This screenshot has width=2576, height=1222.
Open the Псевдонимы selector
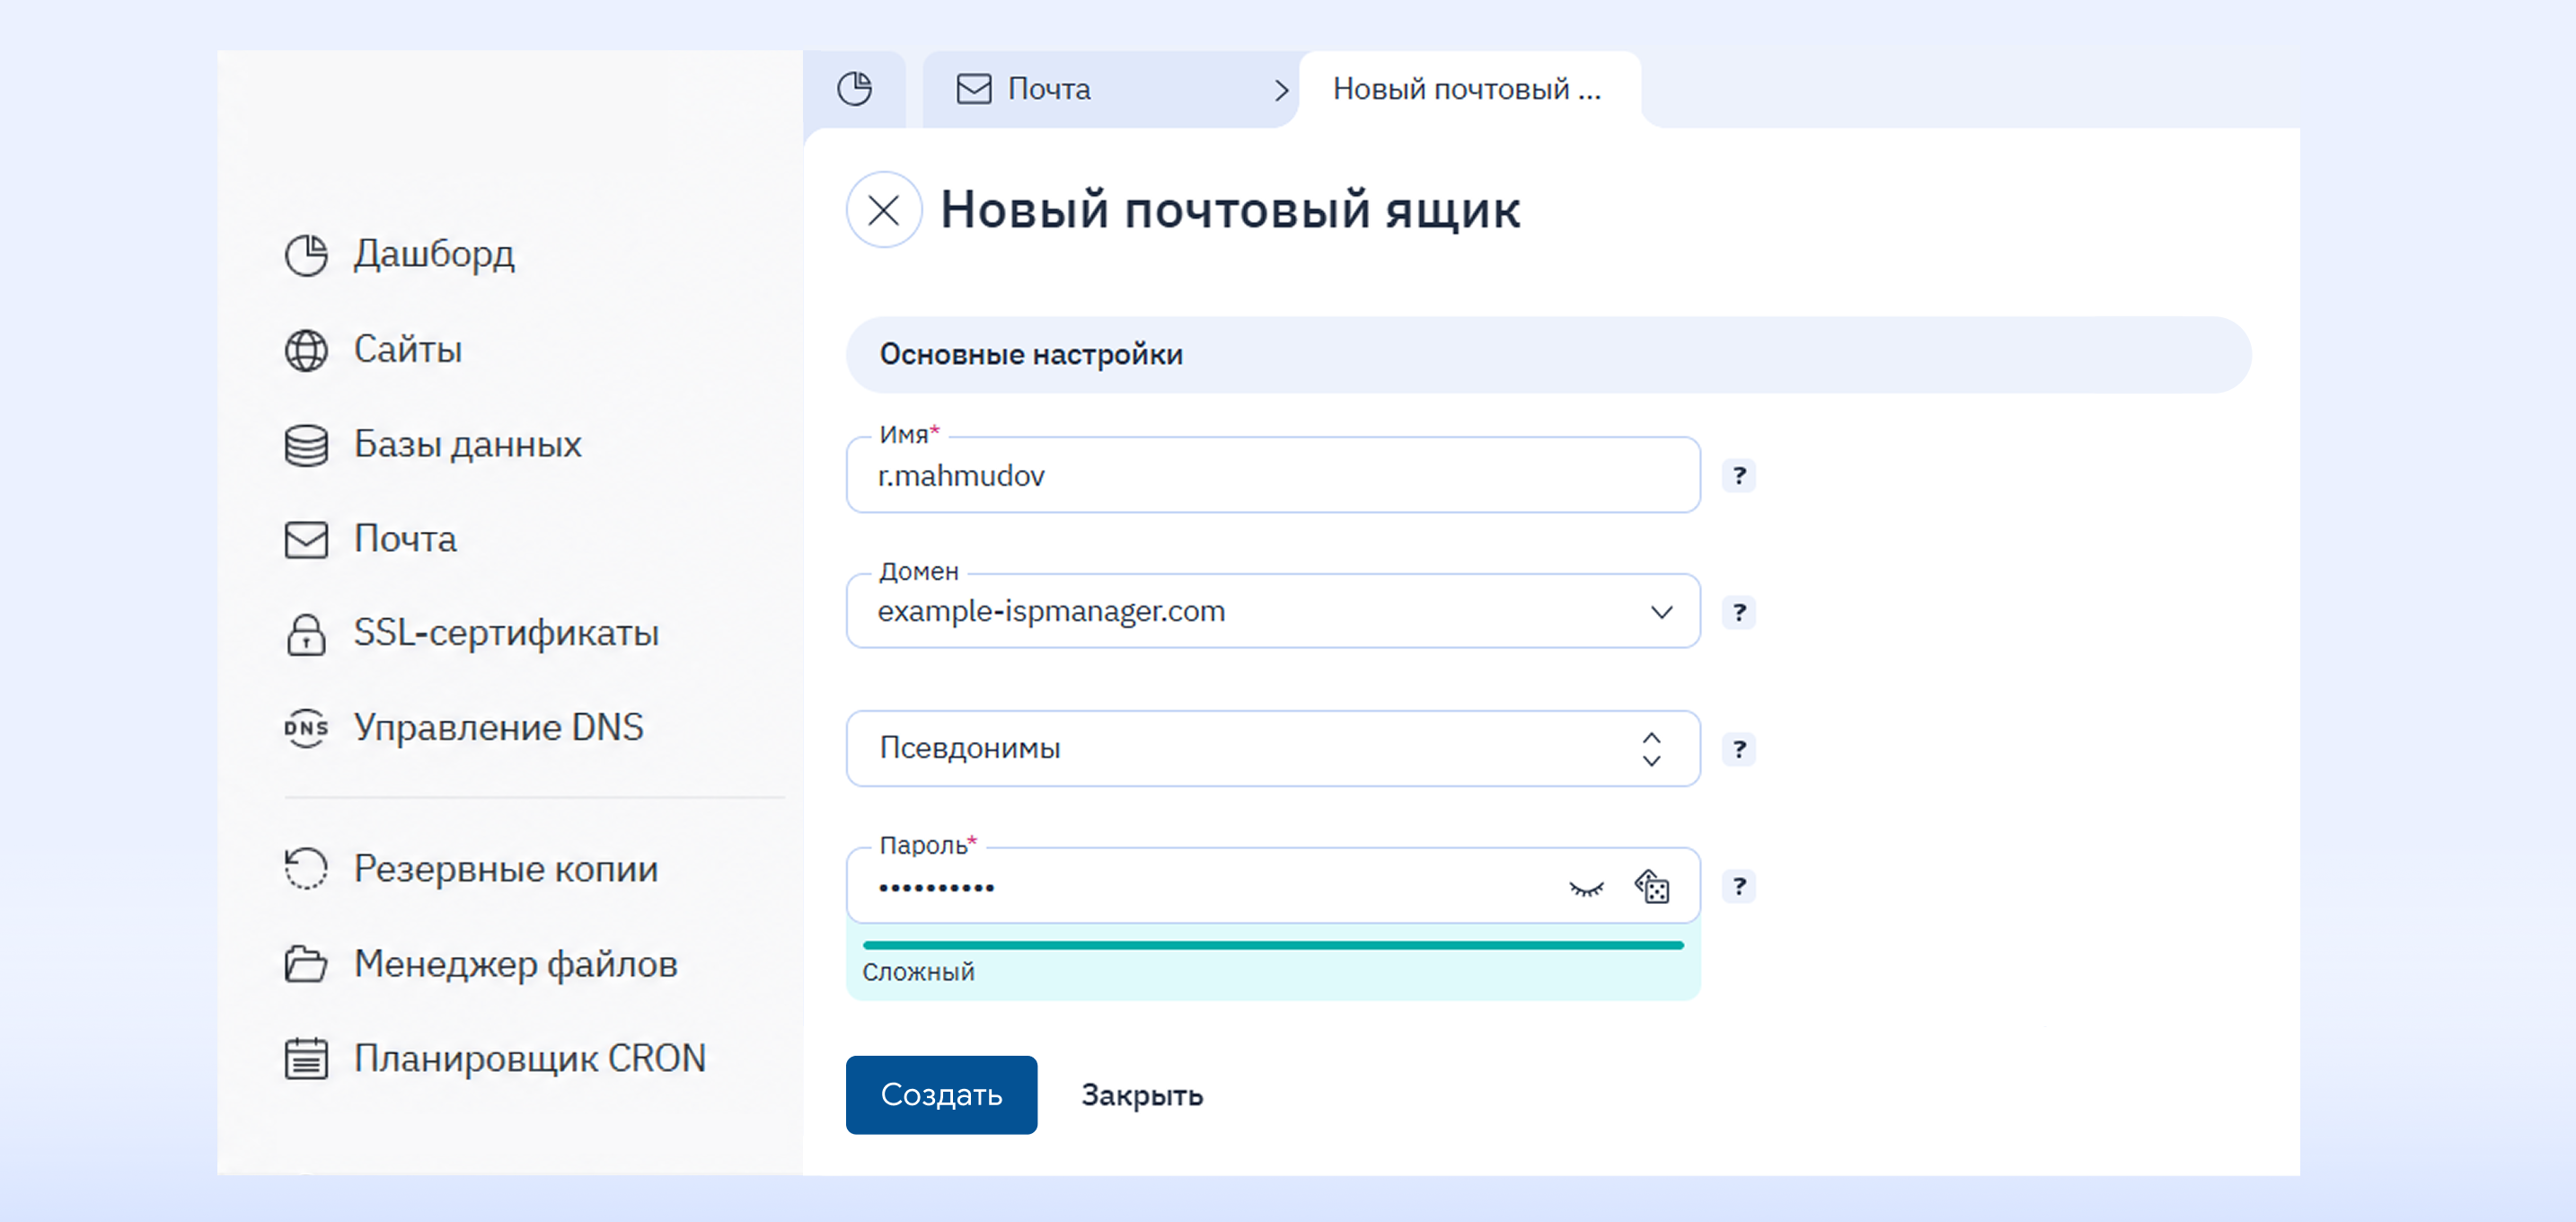1273,748
